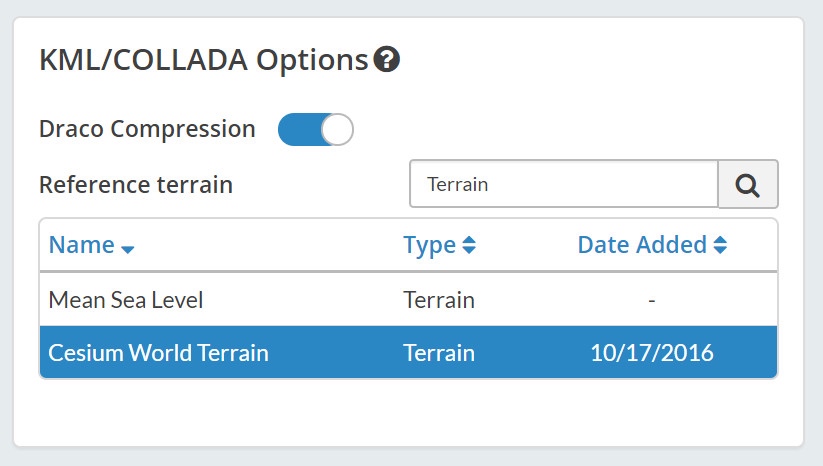
Task: Click the Reference terrain label
Action: click(x=135, y=184)
